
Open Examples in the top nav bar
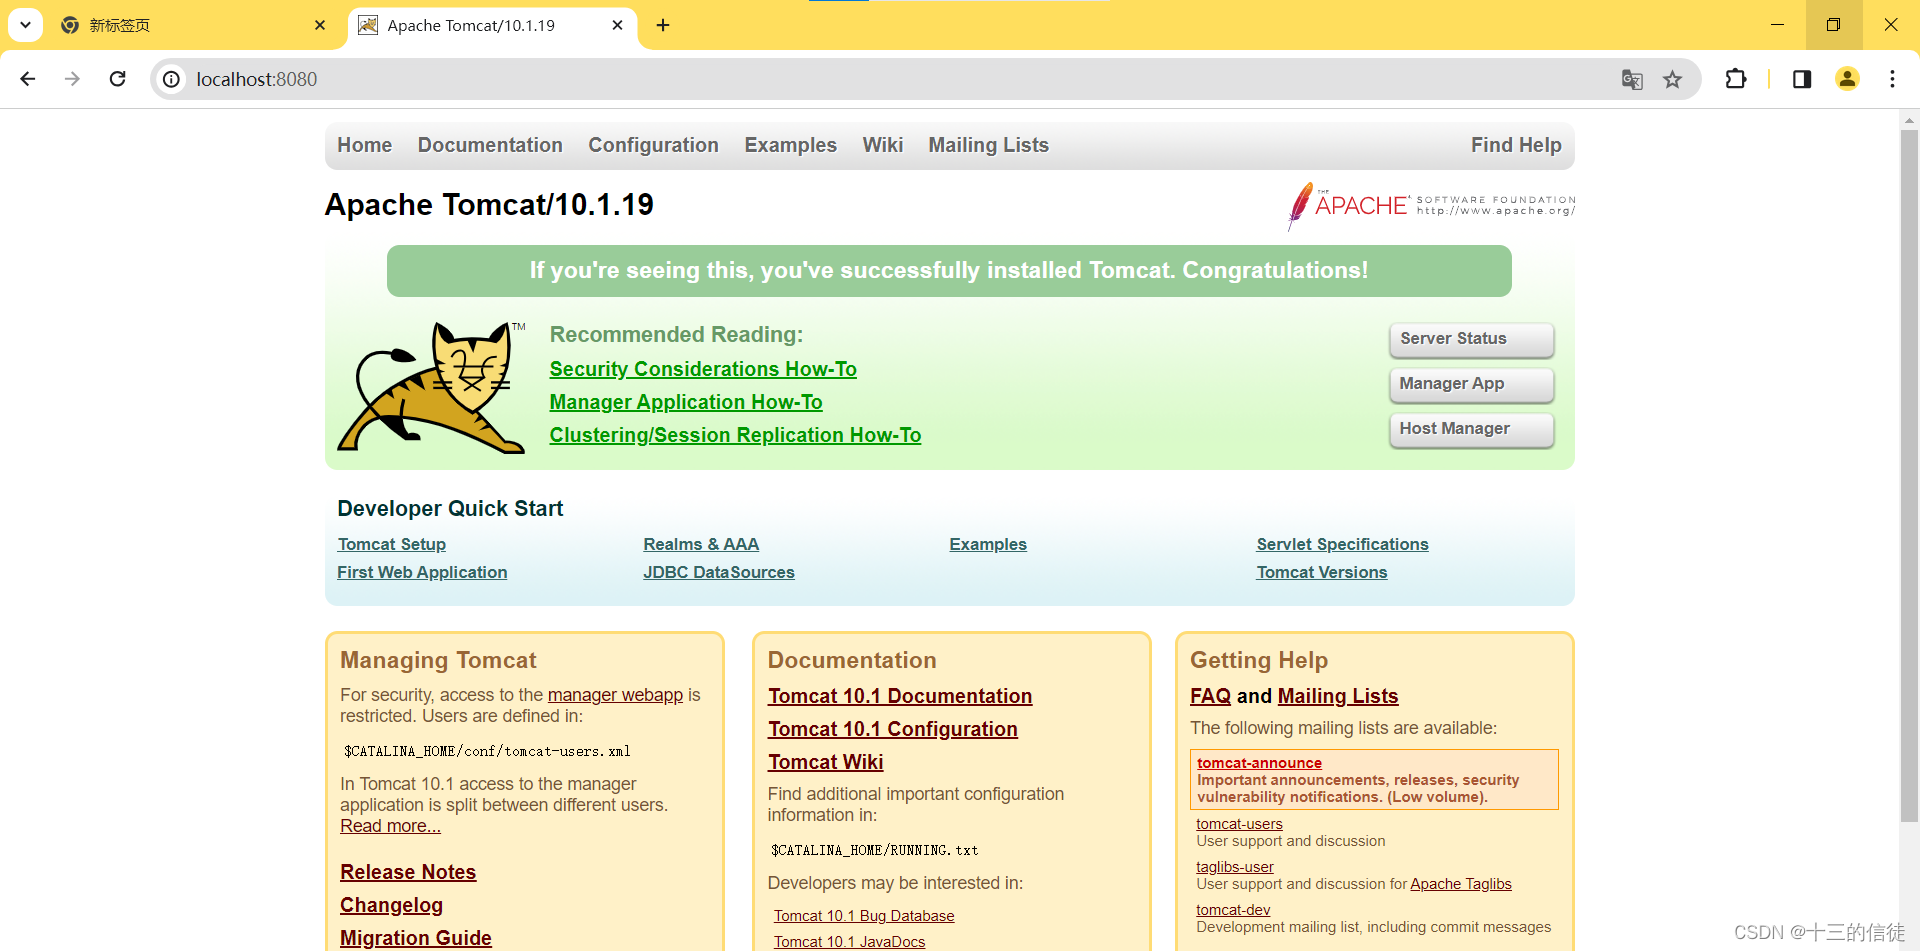click(x=790, y=145)
